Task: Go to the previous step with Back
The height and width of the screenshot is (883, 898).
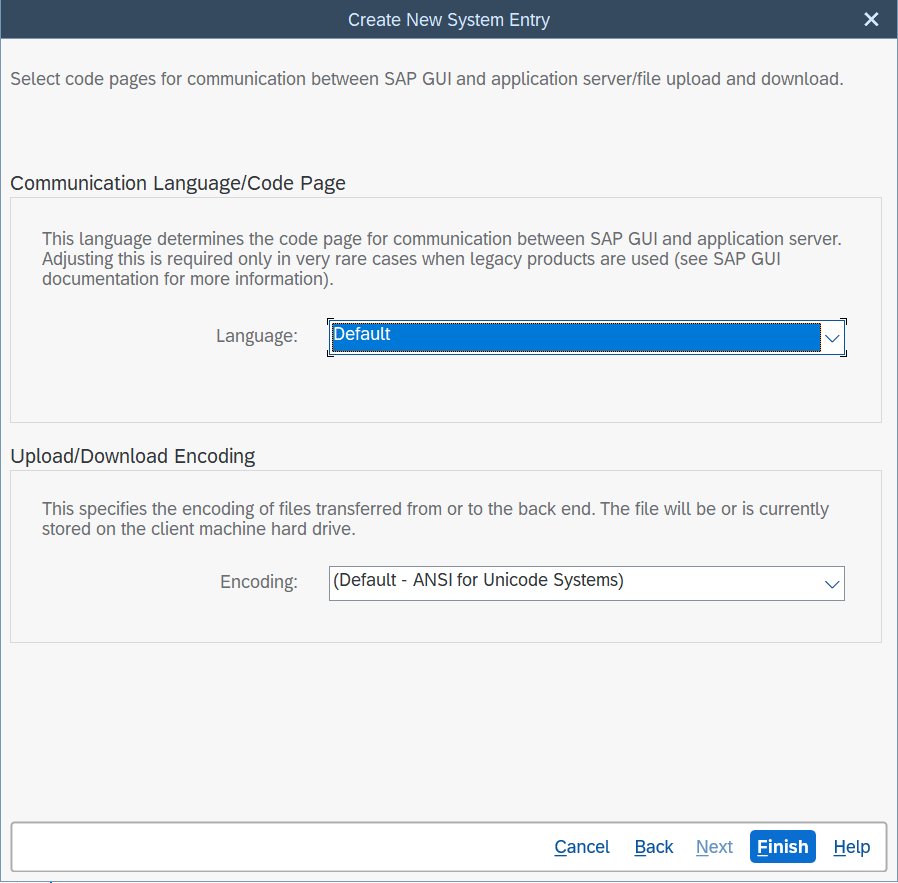Action: 654,847
